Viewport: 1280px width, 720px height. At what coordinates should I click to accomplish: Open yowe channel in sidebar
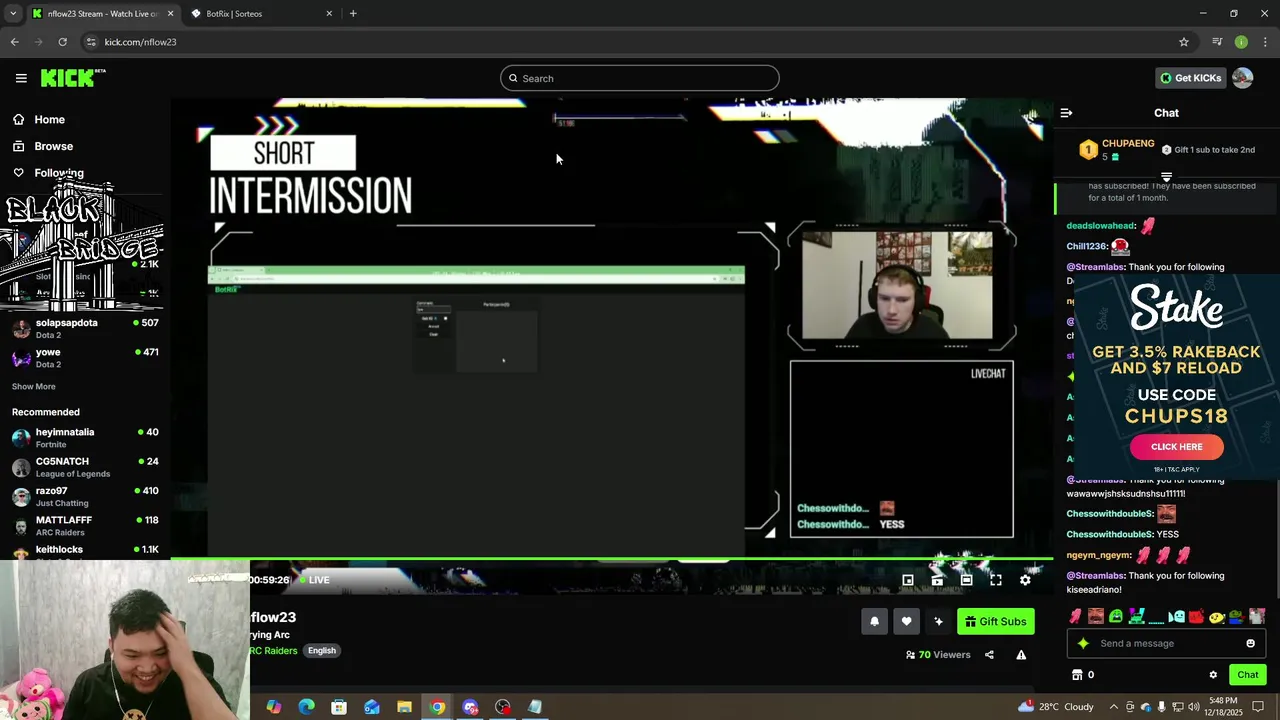pos(85,357)
